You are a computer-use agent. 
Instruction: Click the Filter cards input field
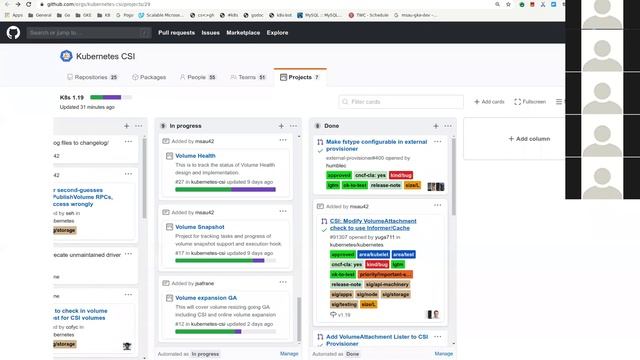point(401,102)
